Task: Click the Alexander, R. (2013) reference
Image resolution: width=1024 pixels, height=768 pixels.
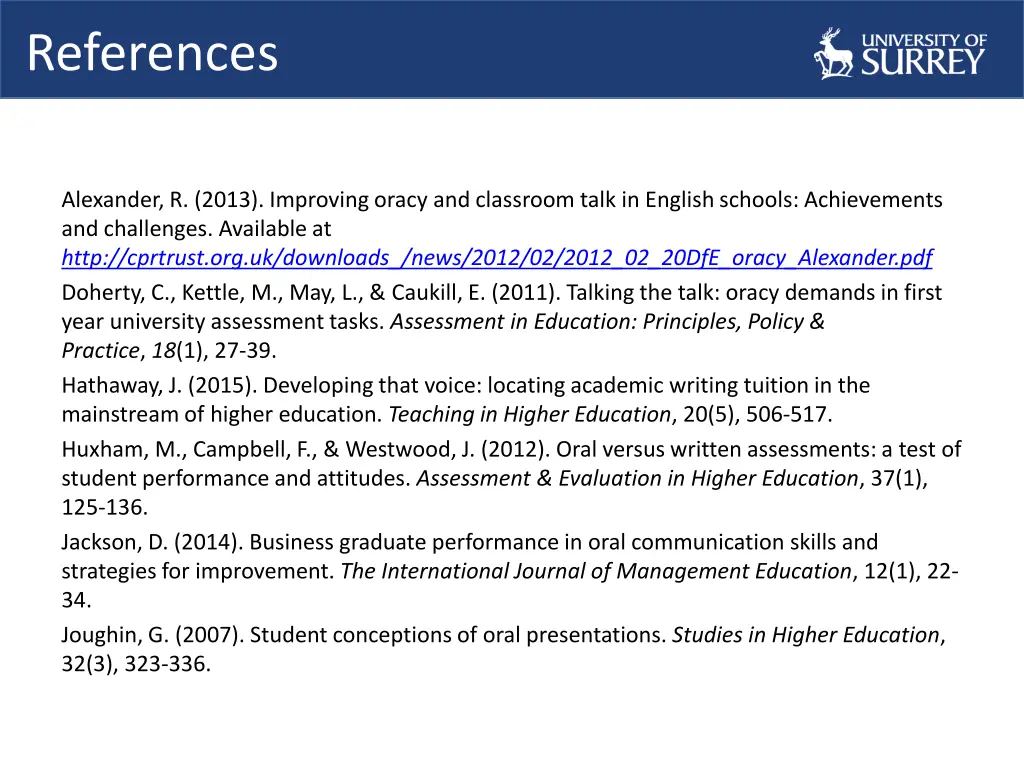Action: click(502, 229)
